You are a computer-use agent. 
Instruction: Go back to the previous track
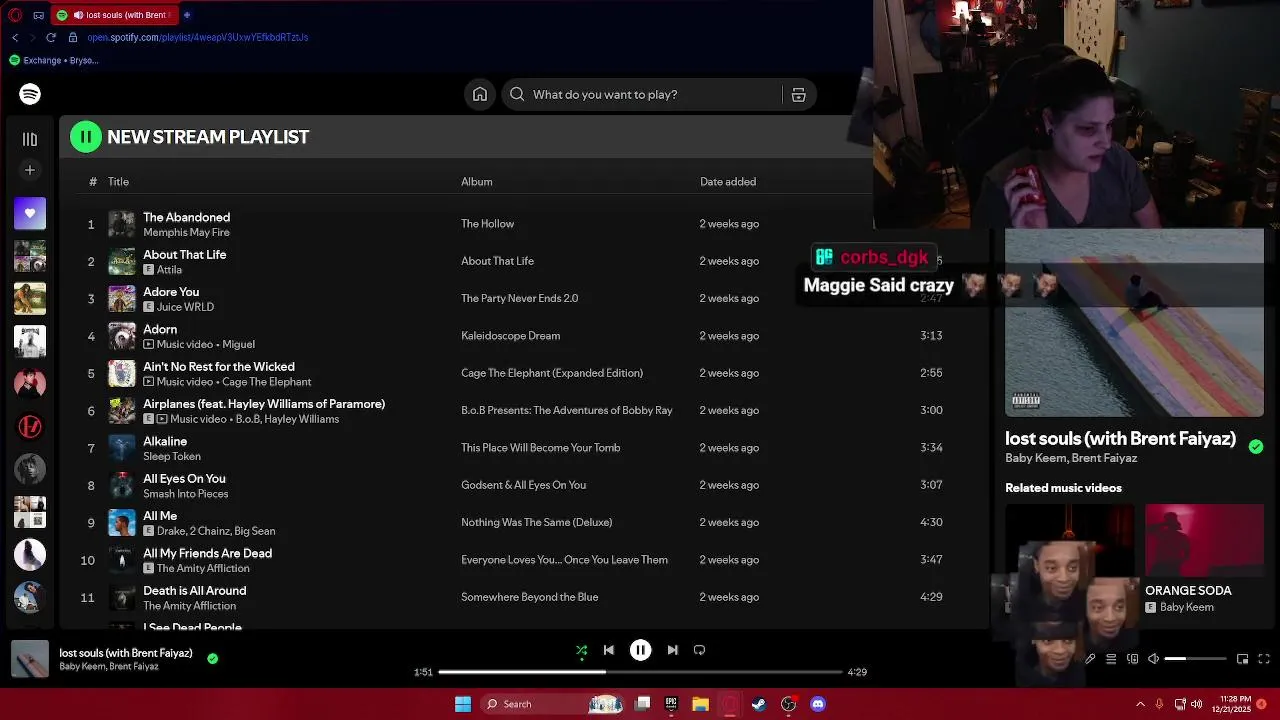[x=608, y=650]
